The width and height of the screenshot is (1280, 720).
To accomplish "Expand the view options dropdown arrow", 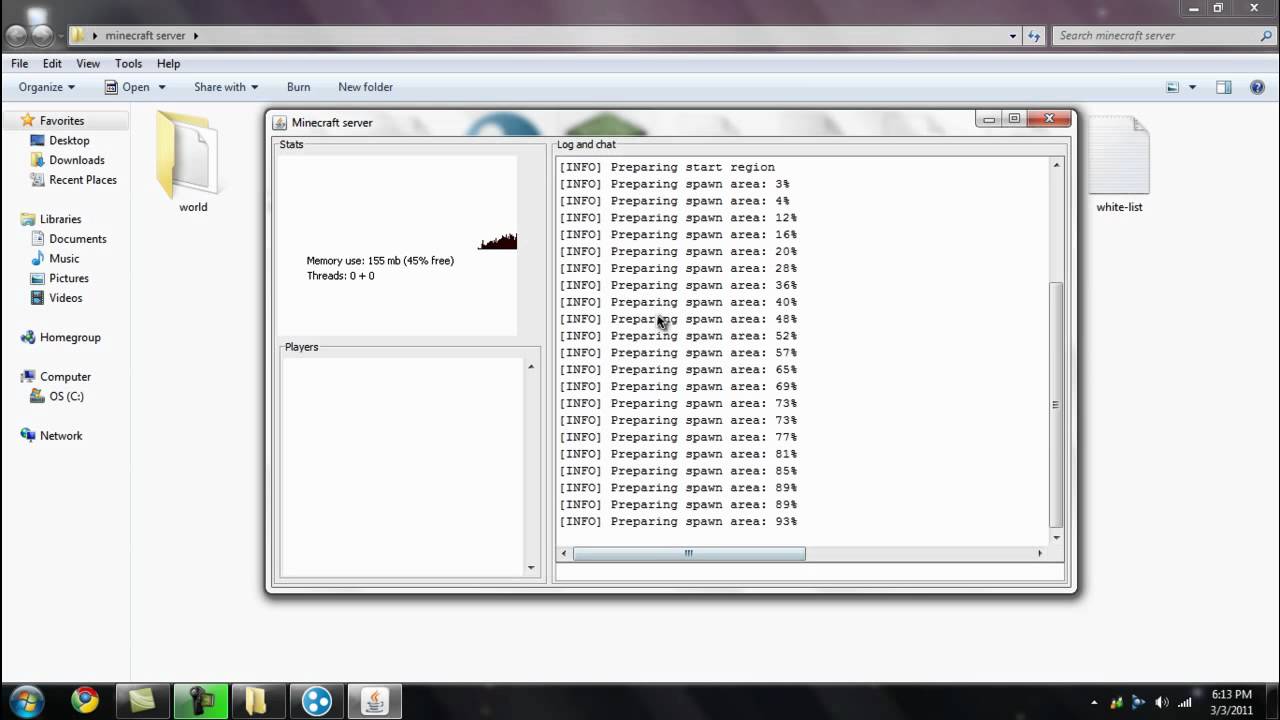I will coord(1192,87).
